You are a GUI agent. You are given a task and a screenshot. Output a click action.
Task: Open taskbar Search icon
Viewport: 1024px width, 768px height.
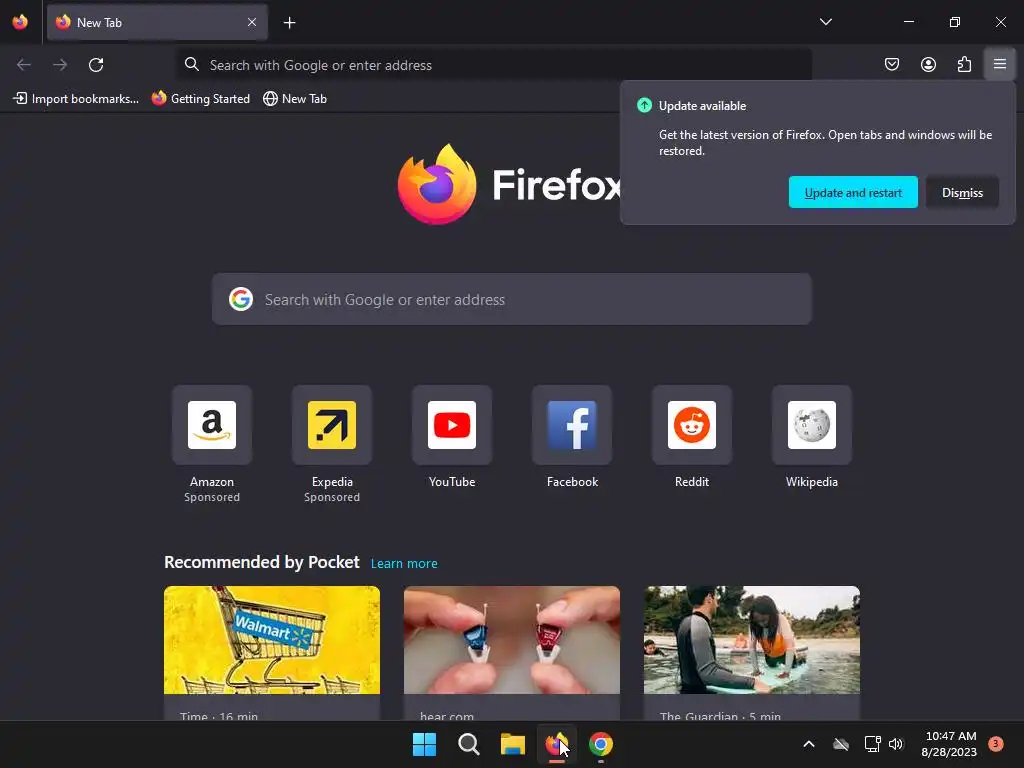pyautogui.click(x=468, y=744)
